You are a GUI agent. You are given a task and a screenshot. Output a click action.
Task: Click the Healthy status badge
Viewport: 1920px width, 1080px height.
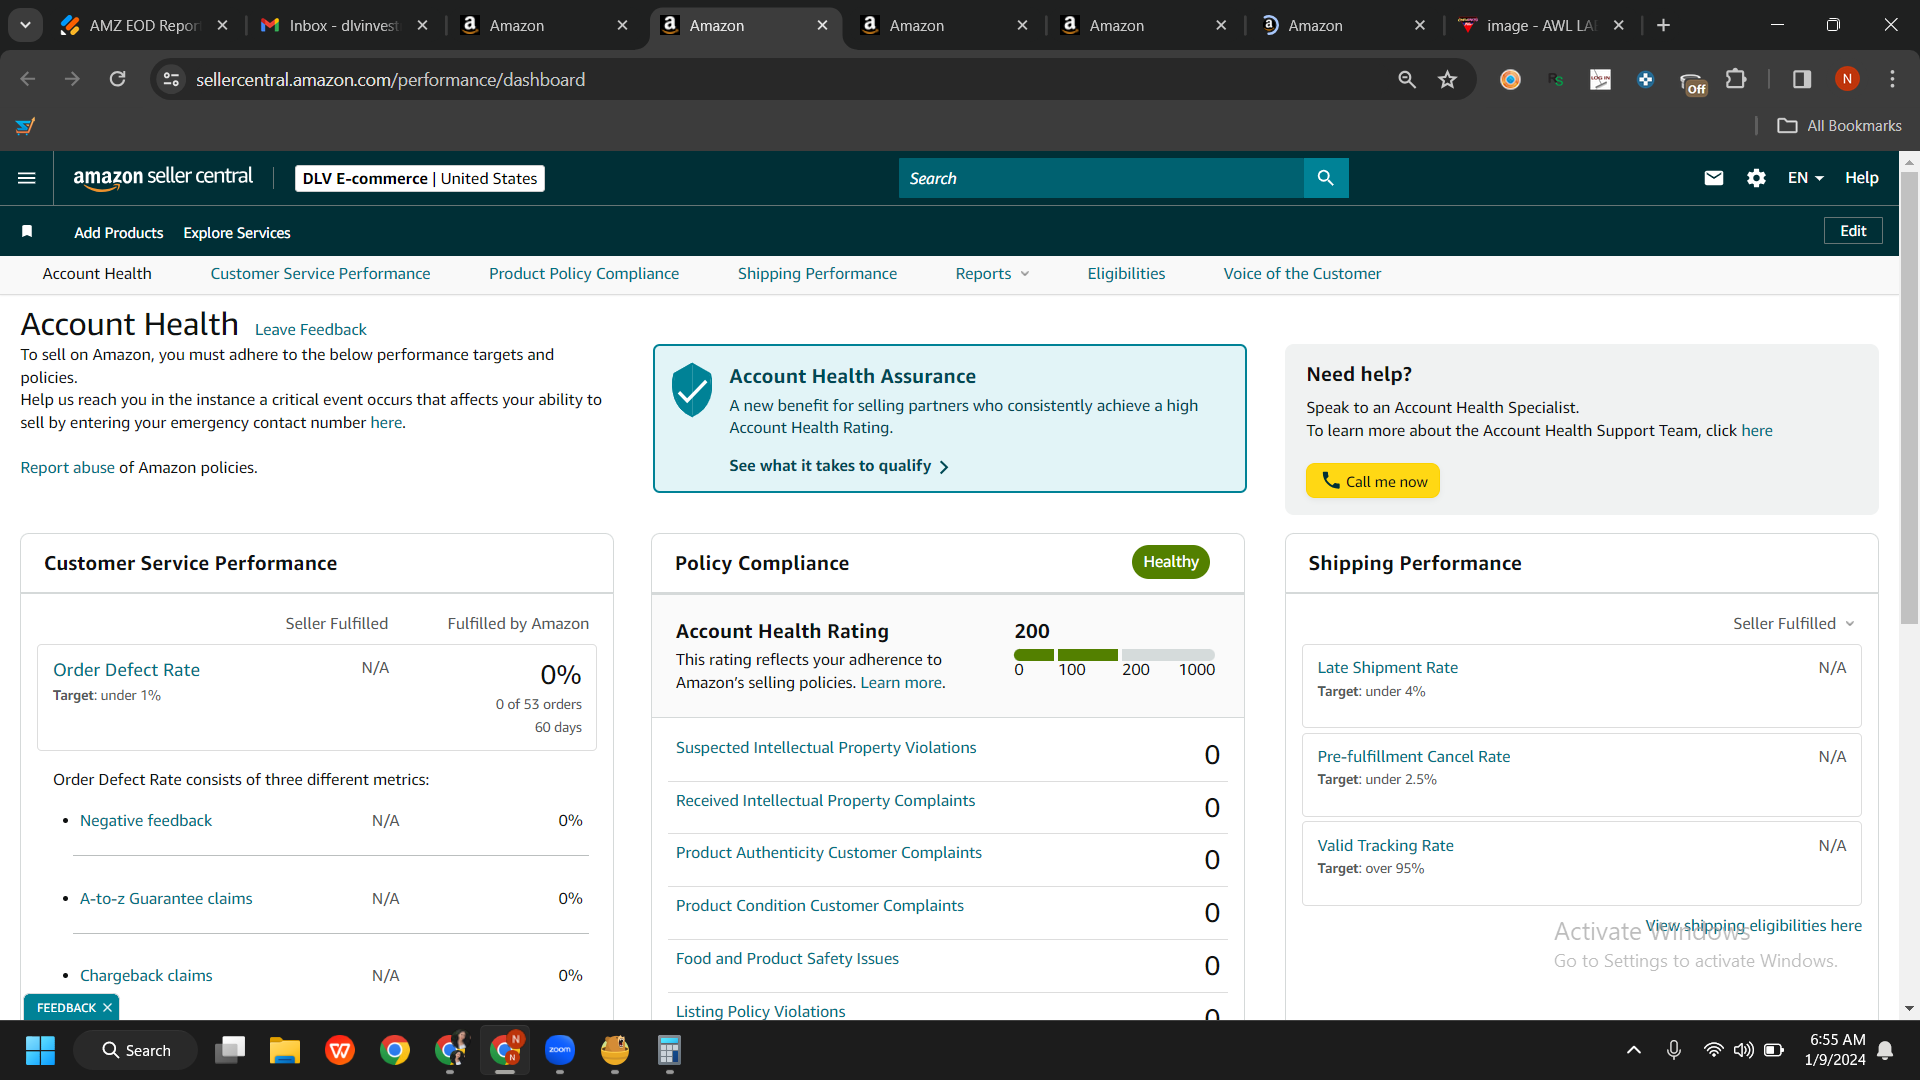1171,562
